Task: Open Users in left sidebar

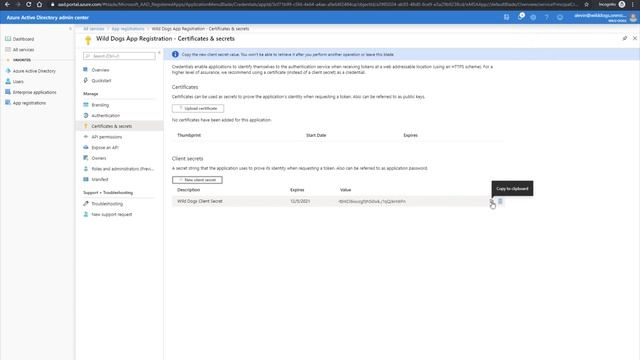Action: (x=18, y=82)
